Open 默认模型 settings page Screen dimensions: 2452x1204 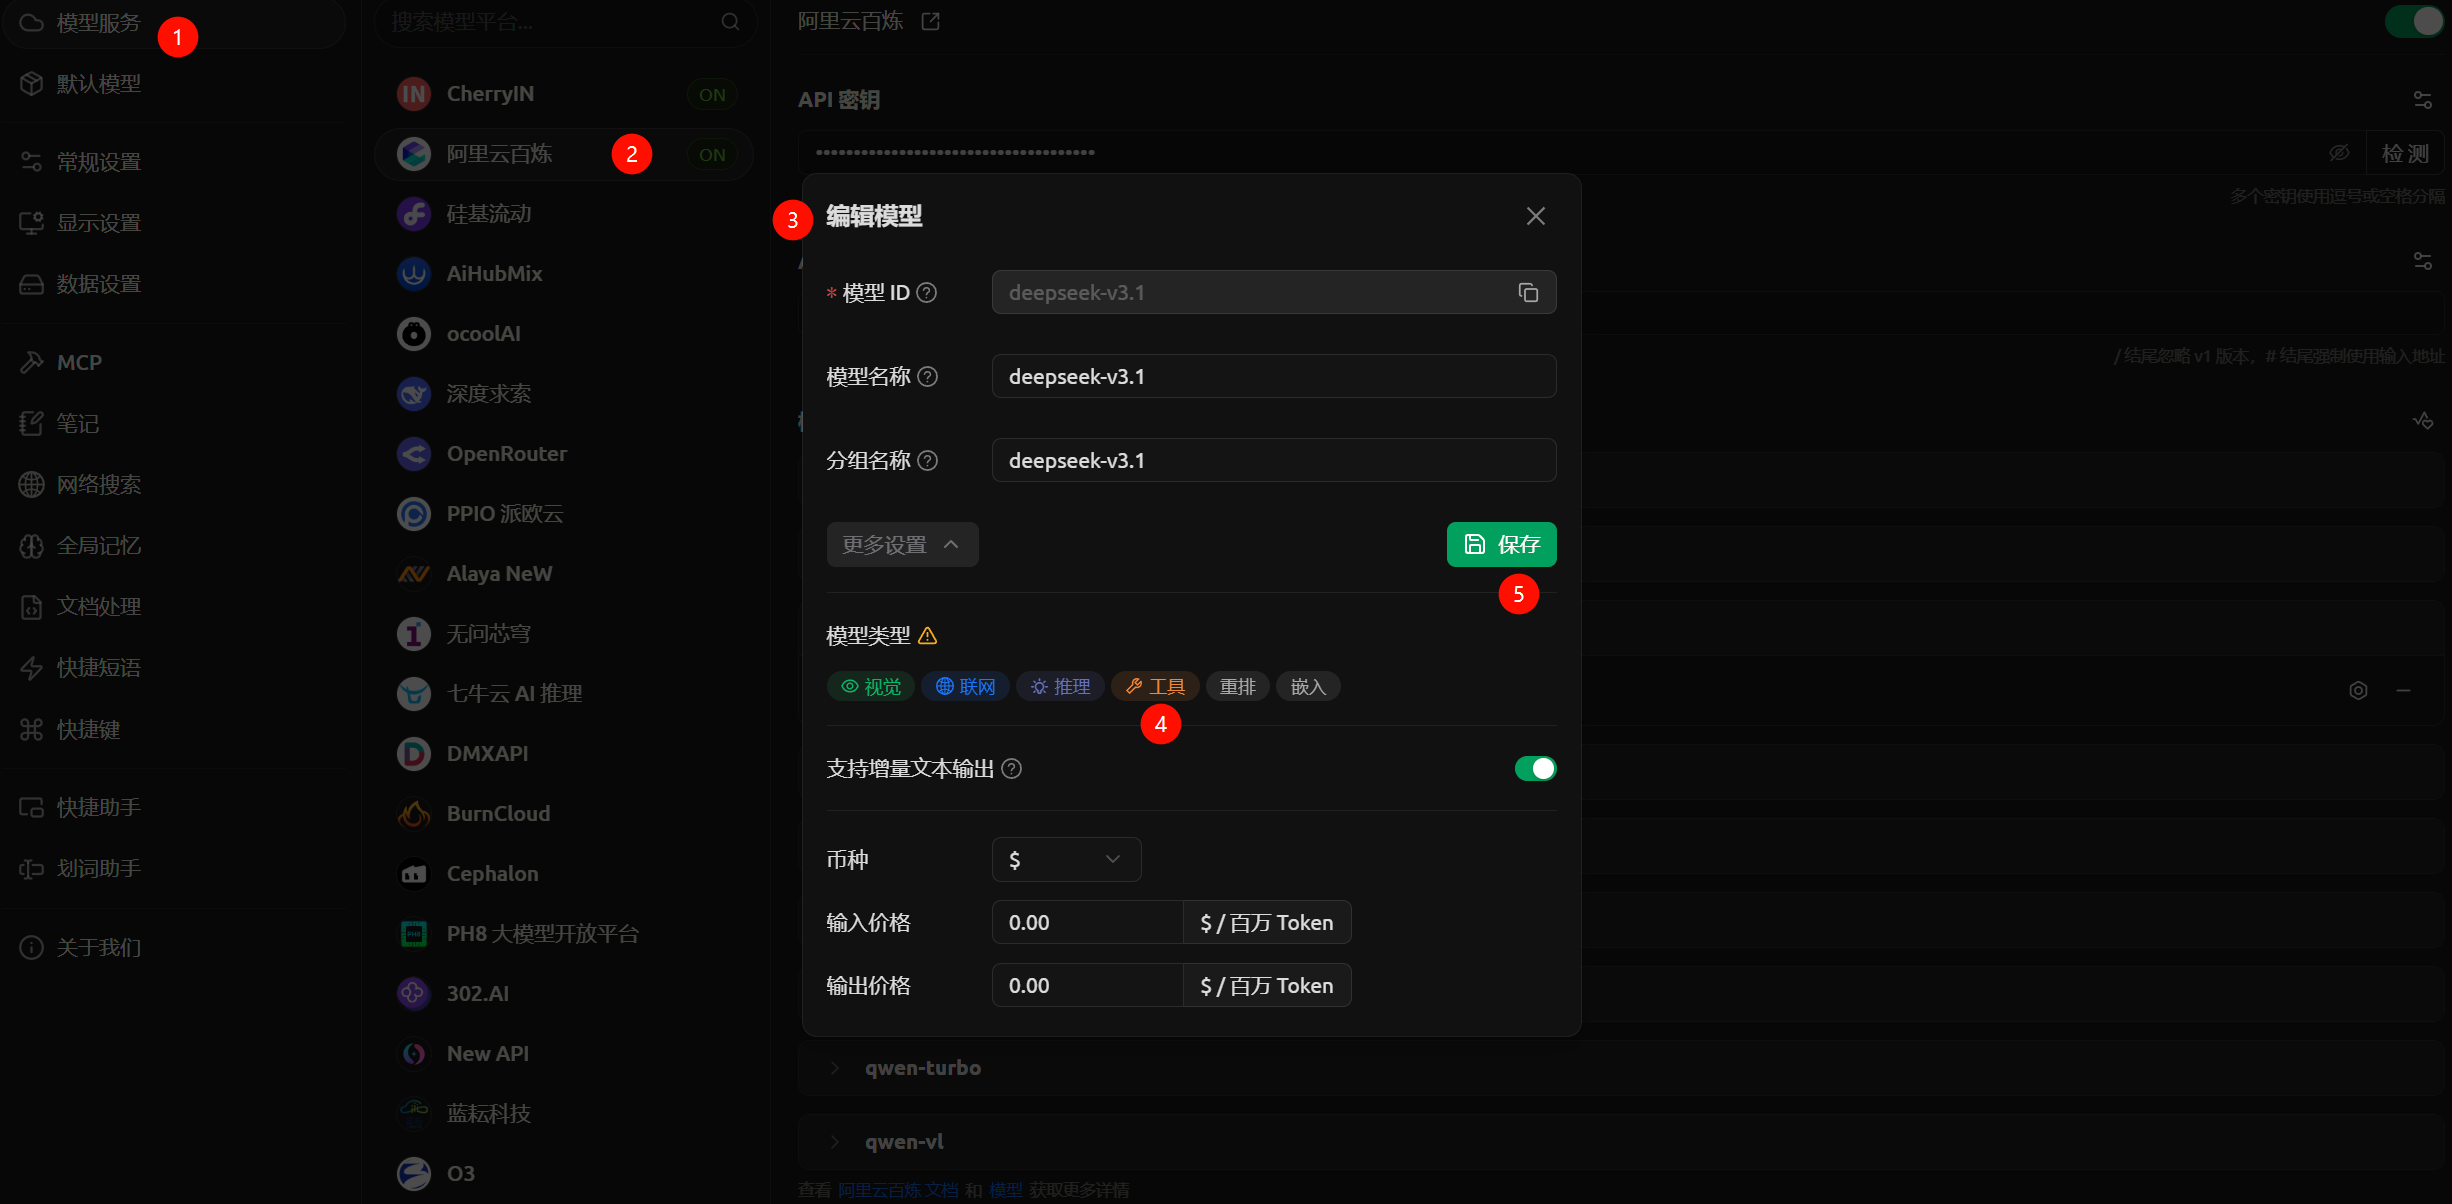pos(174,84)
